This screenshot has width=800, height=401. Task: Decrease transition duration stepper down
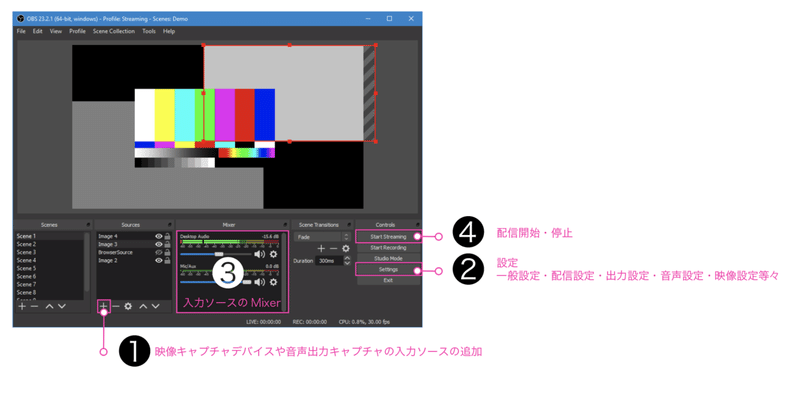(347, 263)
